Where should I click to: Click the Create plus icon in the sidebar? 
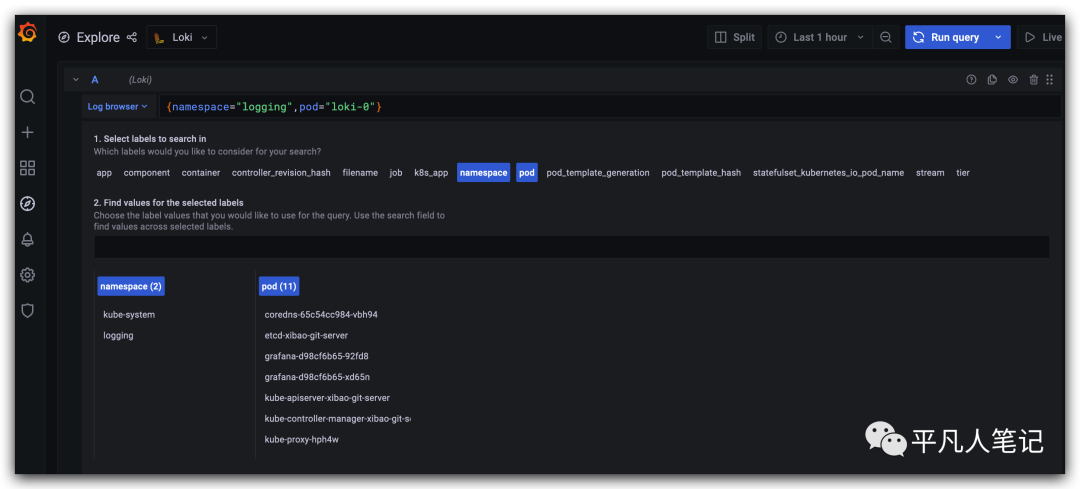(x=28, y=132)
